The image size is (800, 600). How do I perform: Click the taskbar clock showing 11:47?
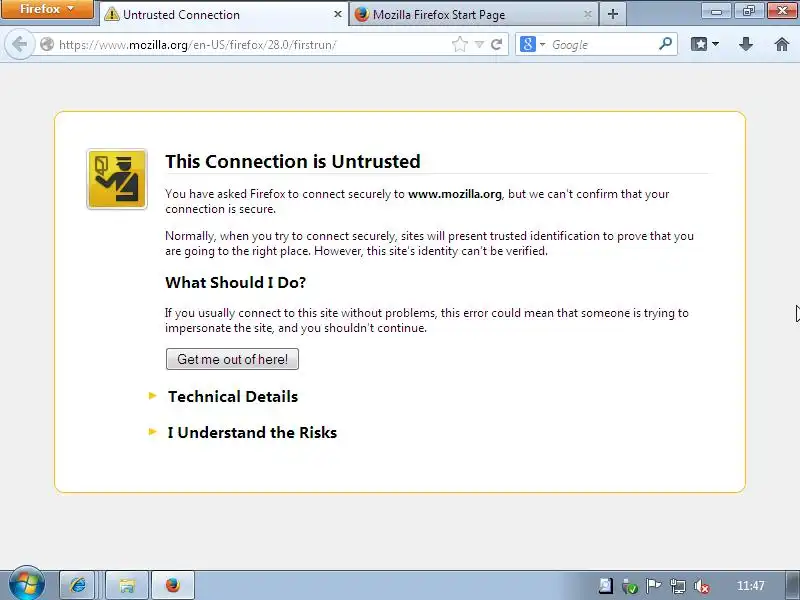point(751,585)
